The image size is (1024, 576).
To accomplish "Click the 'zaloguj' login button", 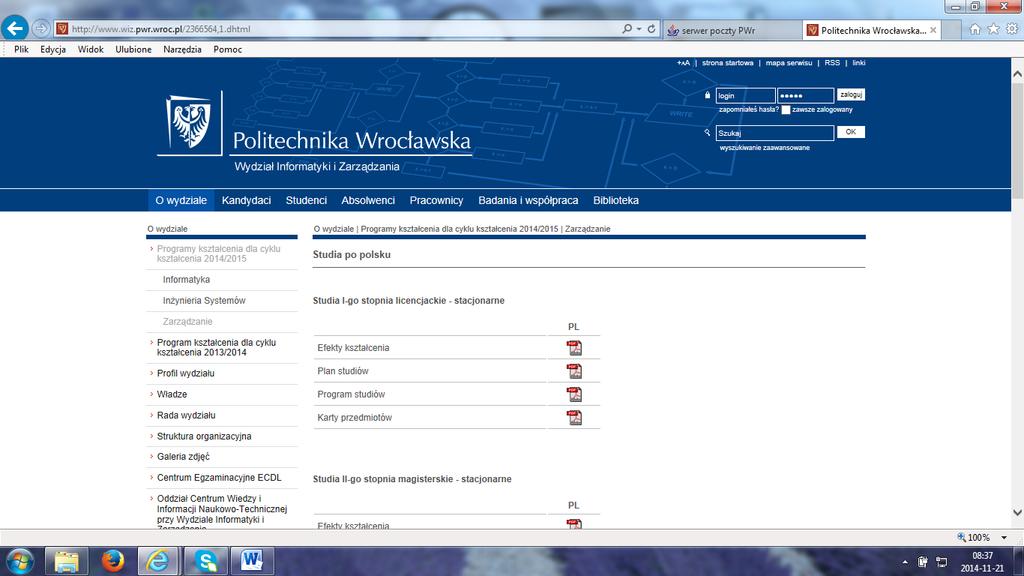I will pos(851,95).
